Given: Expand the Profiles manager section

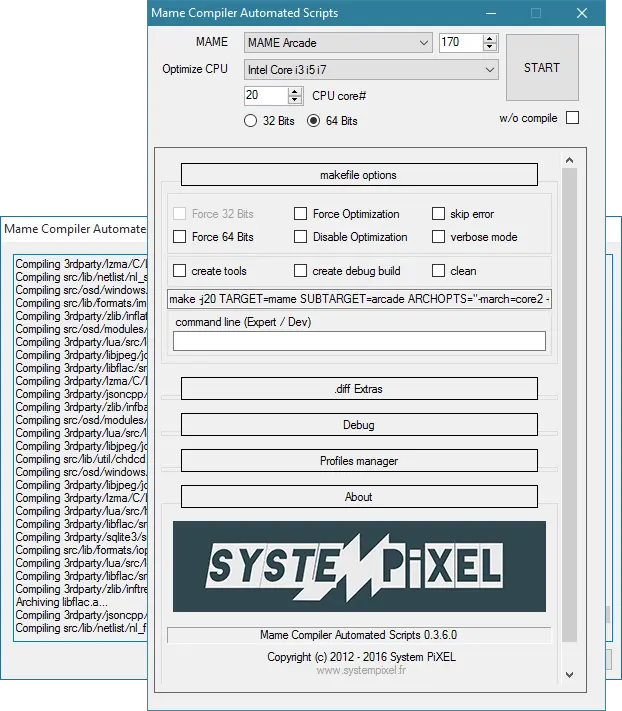Looking at the screenshot, I should [x=359, y=461].
